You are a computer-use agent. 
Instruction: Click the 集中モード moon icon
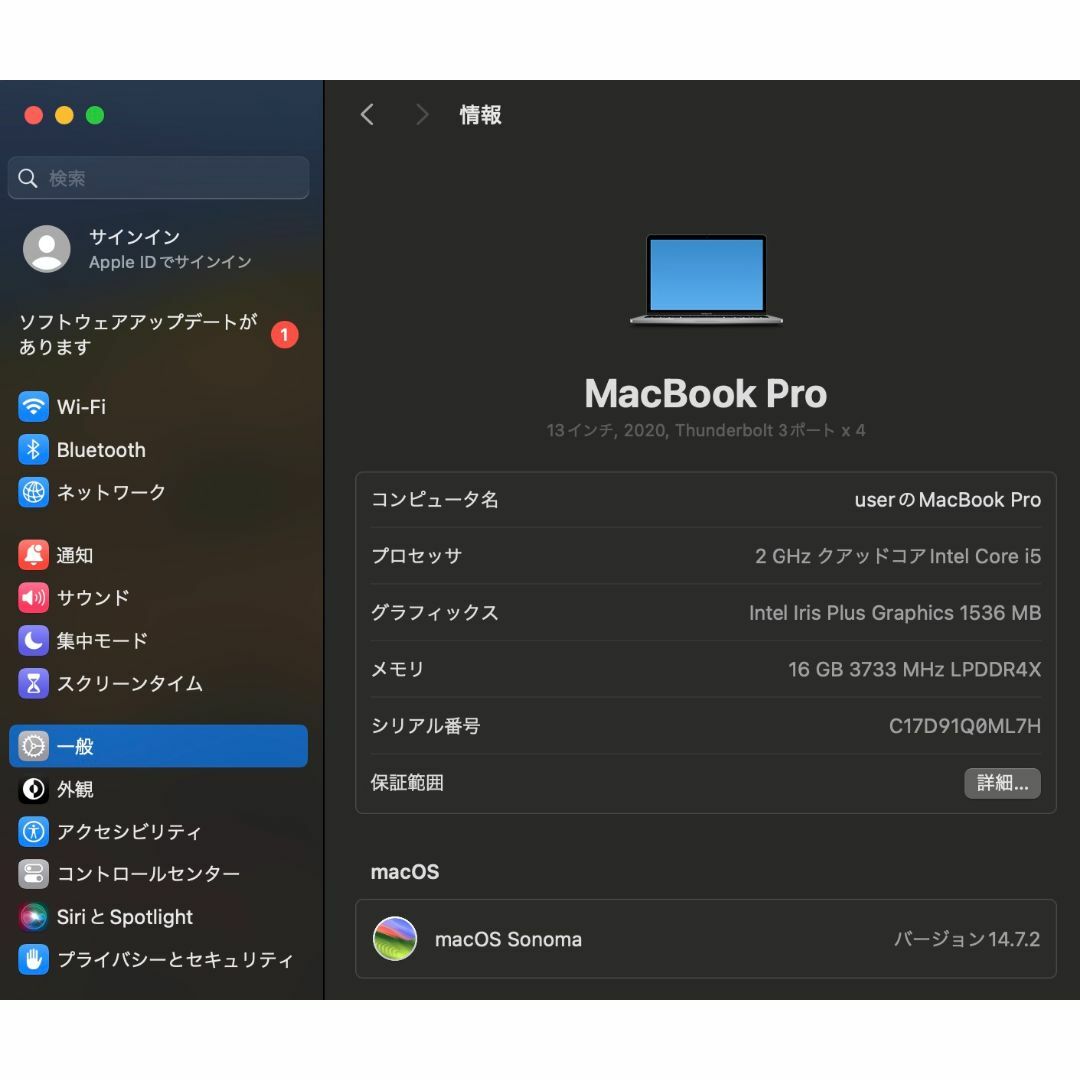pyautogui.click(x=33, y=641)
